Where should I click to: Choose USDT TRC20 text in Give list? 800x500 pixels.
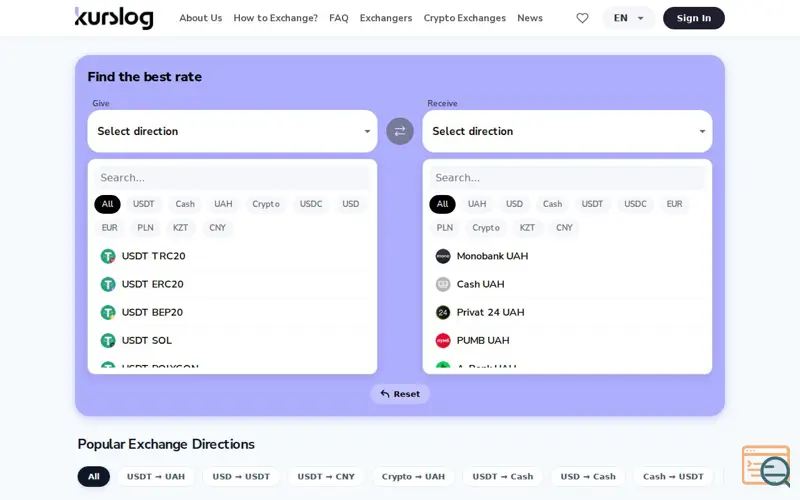[154, 256]
